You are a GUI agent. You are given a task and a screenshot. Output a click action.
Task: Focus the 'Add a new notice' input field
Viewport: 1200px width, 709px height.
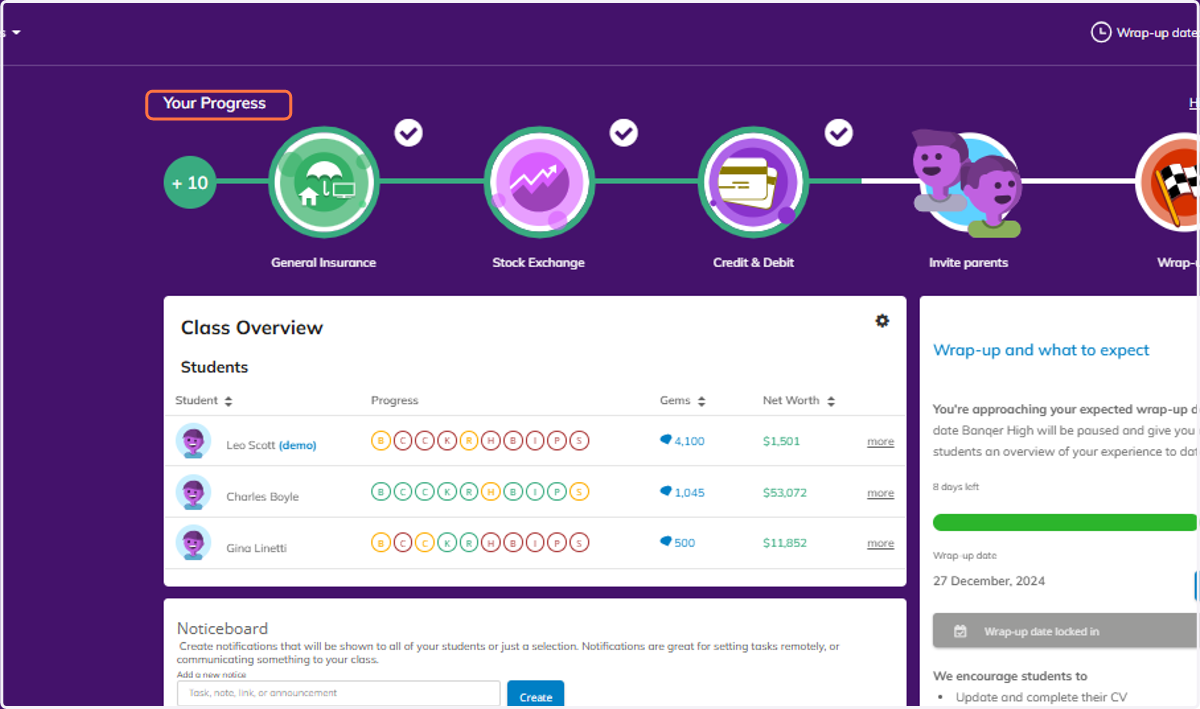point(338,693)
